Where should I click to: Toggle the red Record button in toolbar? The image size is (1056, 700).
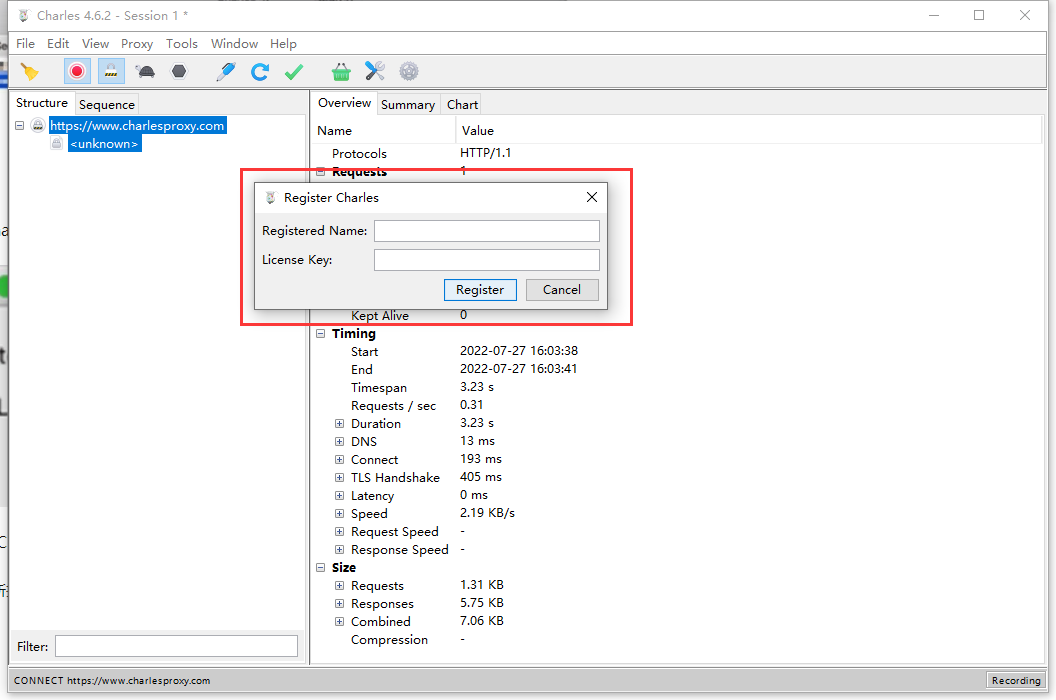coord(77,71)
